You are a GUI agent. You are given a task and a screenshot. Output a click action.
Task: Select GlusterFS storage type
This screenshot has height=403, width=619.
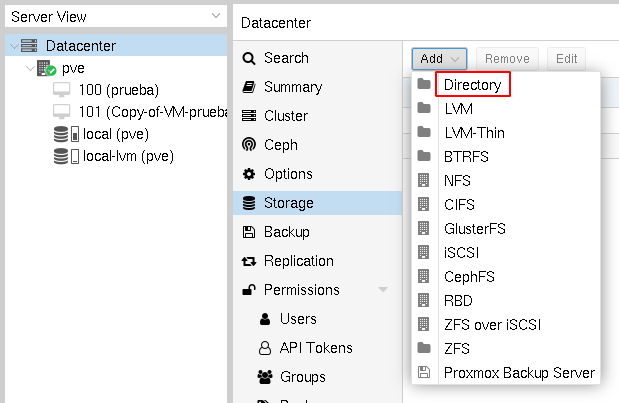point(506,229)
